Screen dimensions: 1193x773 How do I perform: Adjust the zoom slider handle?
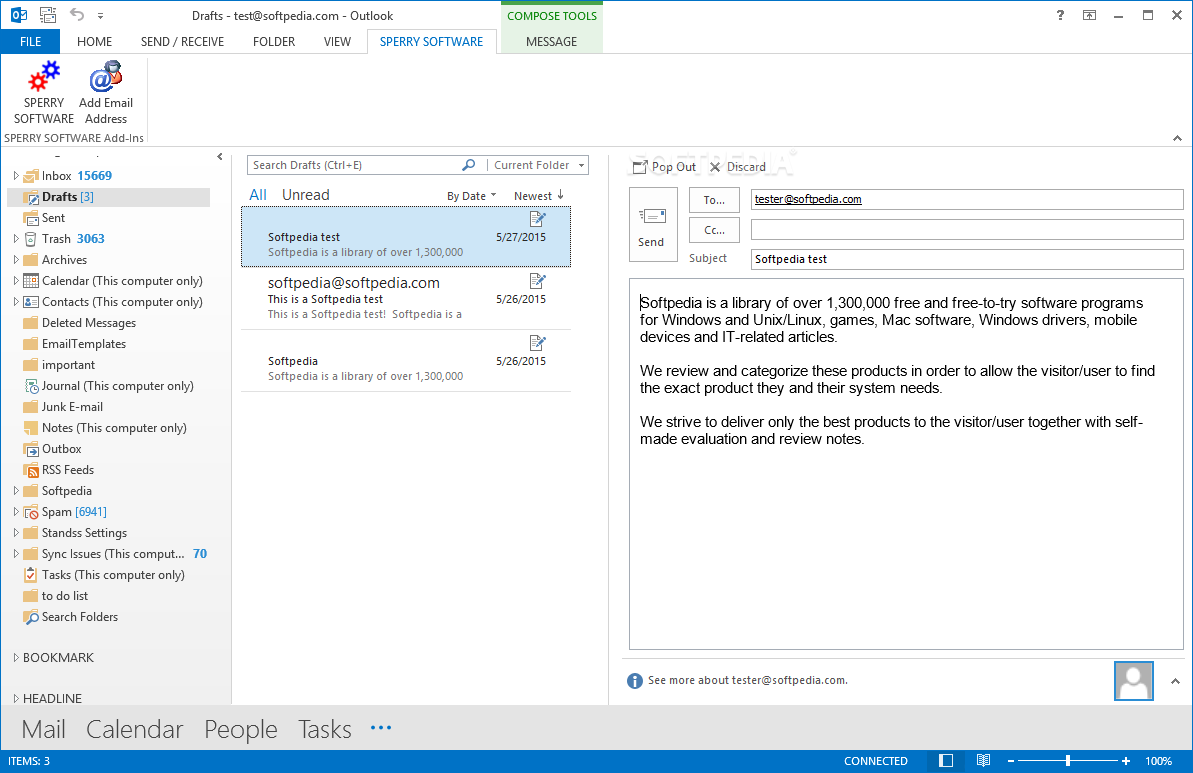(x=1068, y=761)
